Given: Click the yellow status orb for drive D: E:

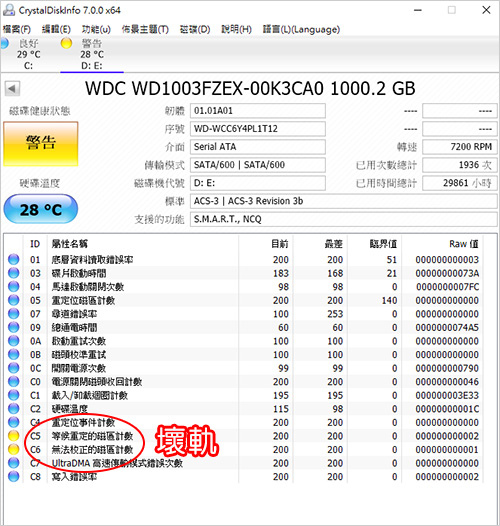Looking at the screenshot, I should pyautogui.click(x=66, y=43).
